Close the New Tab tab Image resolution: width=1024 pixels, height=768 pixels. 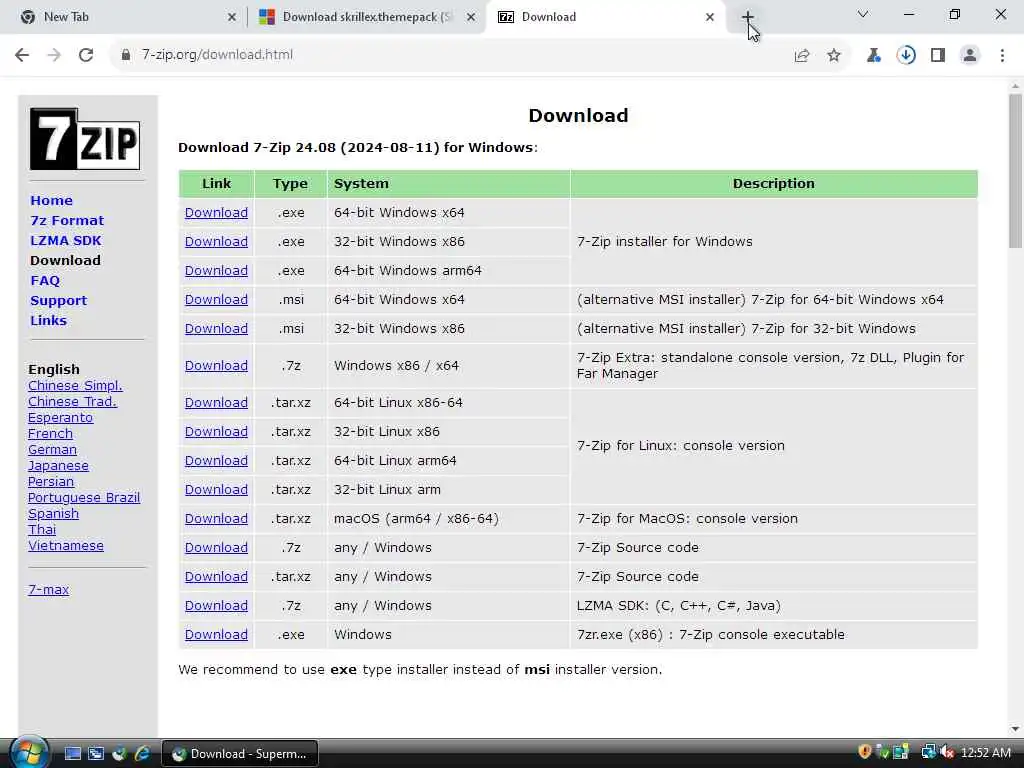[x=232, y=18]
